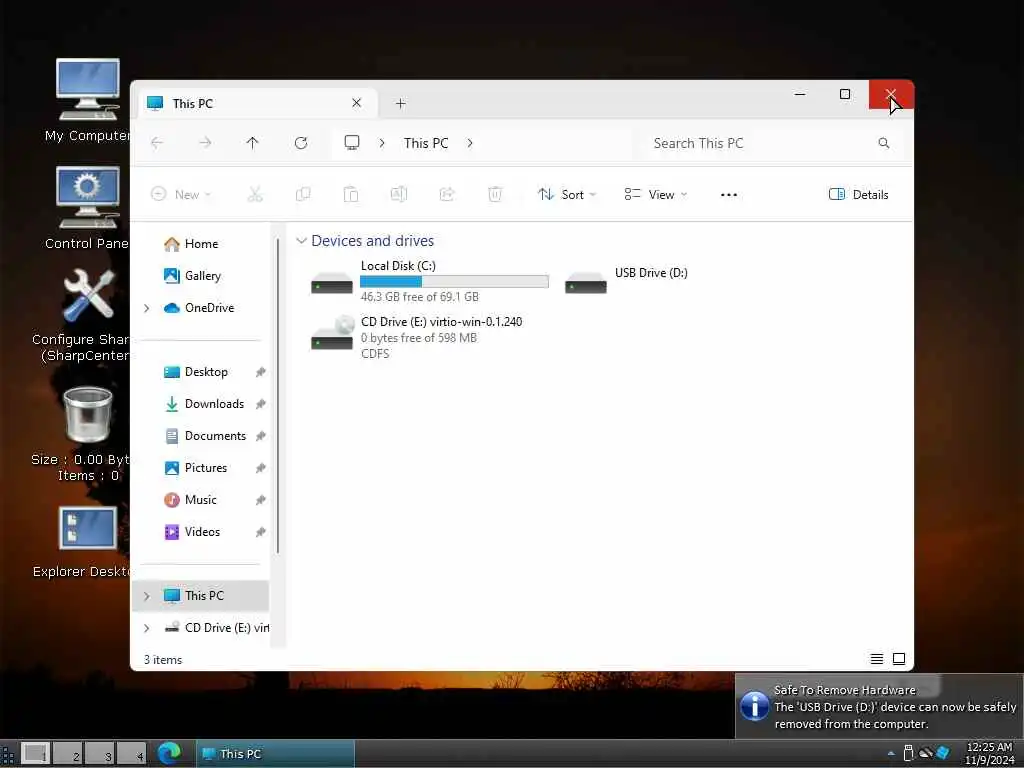The height and width of the screenshot is (768, 1024).
Task: Open the Sort dropdown
Action: [x=567, y=195]
